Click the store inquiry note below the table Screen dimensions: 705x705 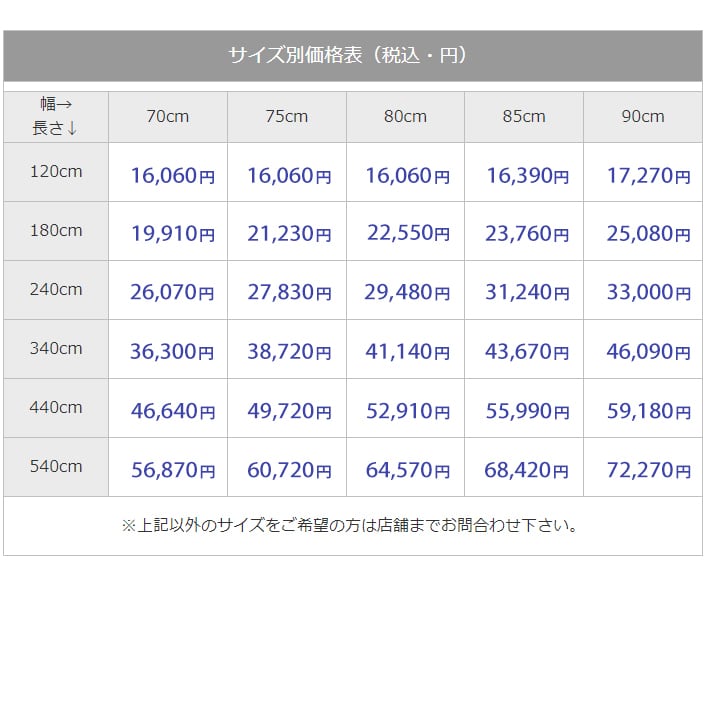(x=350, y=525)
